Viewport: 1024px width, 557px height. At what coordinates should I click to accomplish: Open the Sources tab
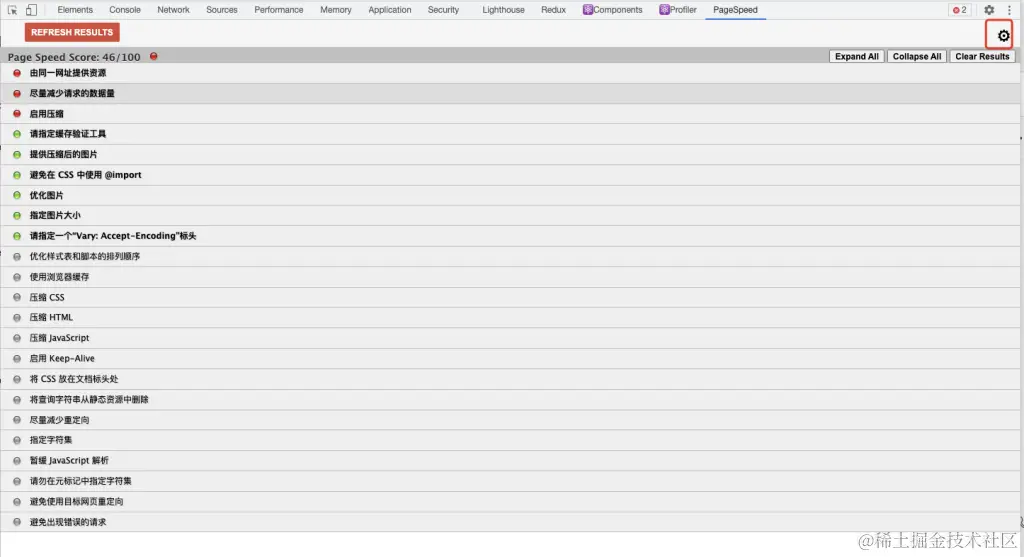coord(222,10)
